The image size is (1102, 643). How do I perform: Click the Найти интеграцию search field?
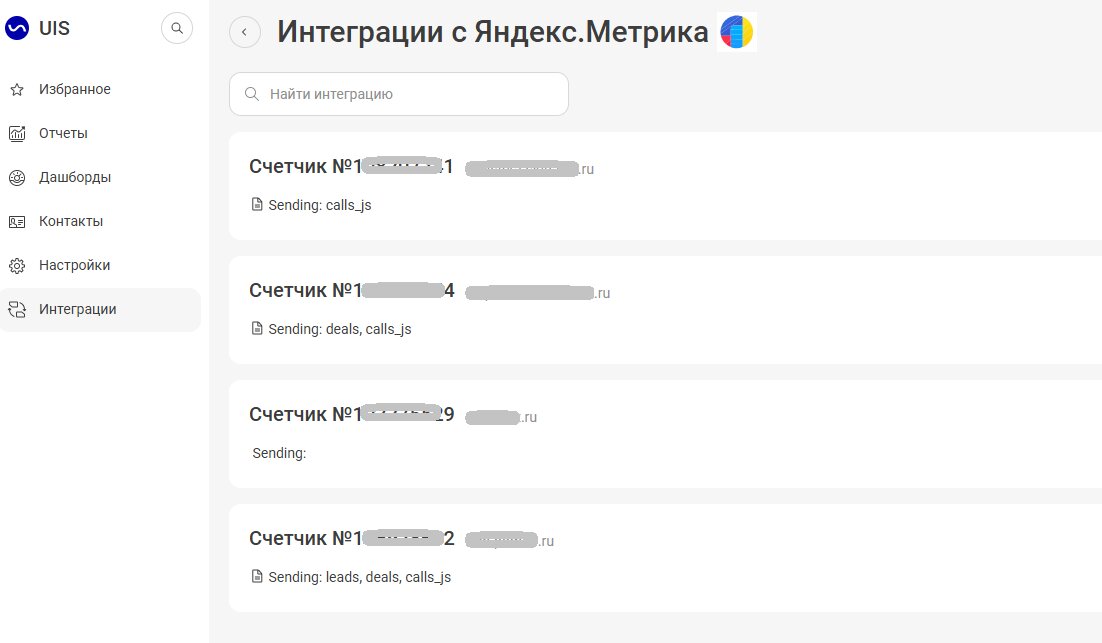[x=398, y=93]
